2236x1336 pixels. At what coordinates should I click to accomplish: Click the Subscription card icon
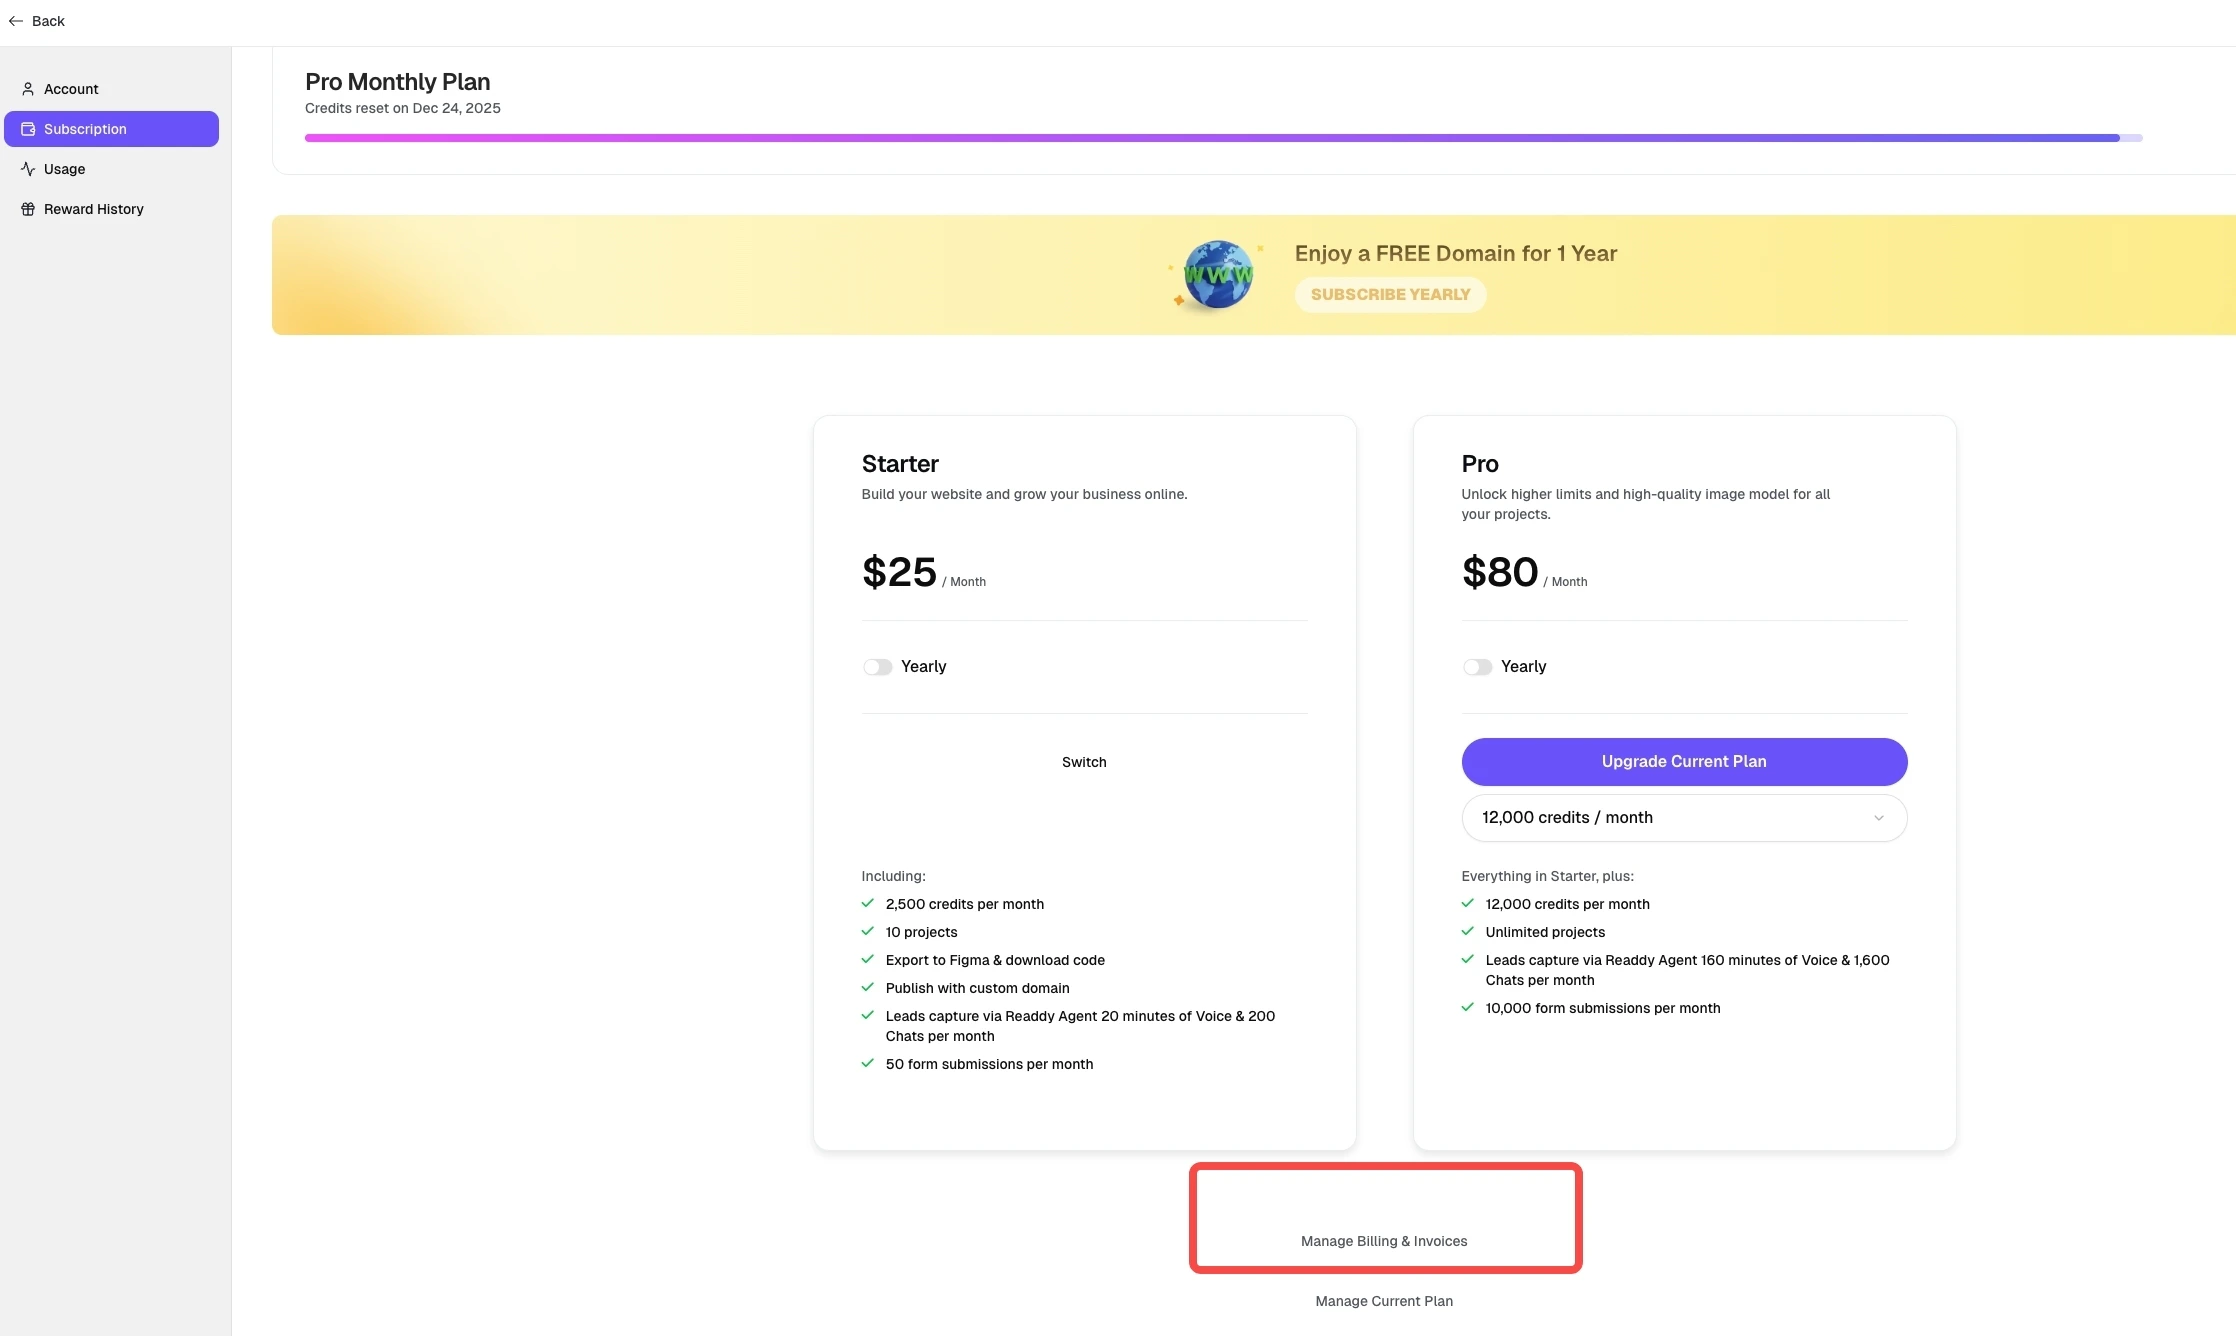point(28,129)
